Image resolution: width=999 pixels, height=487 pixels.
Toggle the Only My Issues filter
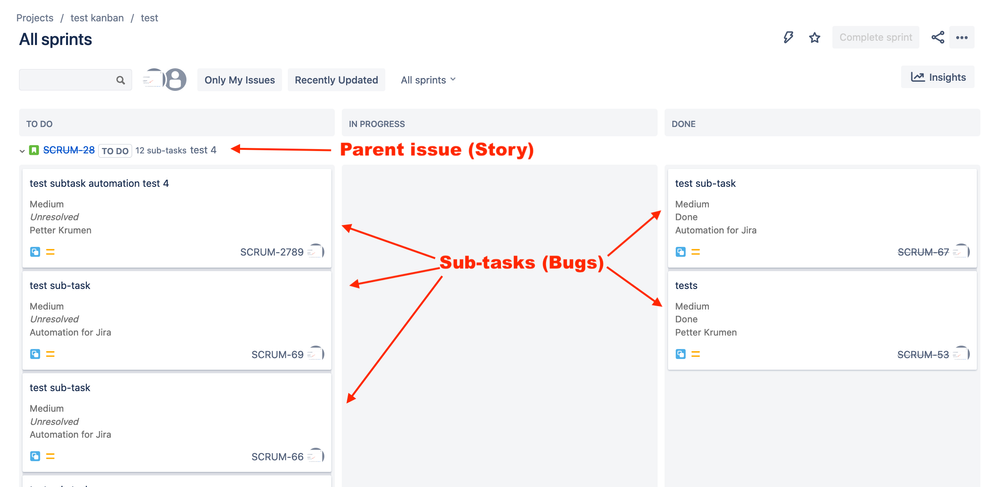(240, 80)
